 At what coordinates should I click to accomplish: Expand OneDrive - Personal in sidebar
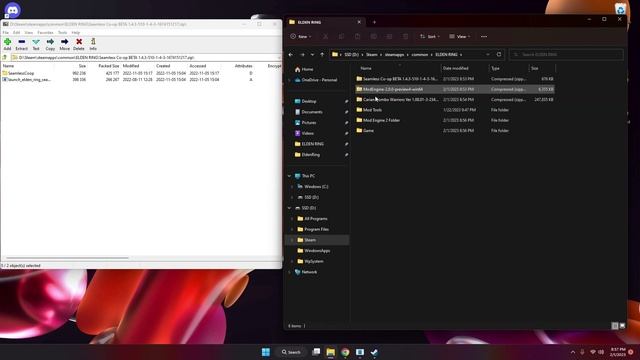pos(289,80)
